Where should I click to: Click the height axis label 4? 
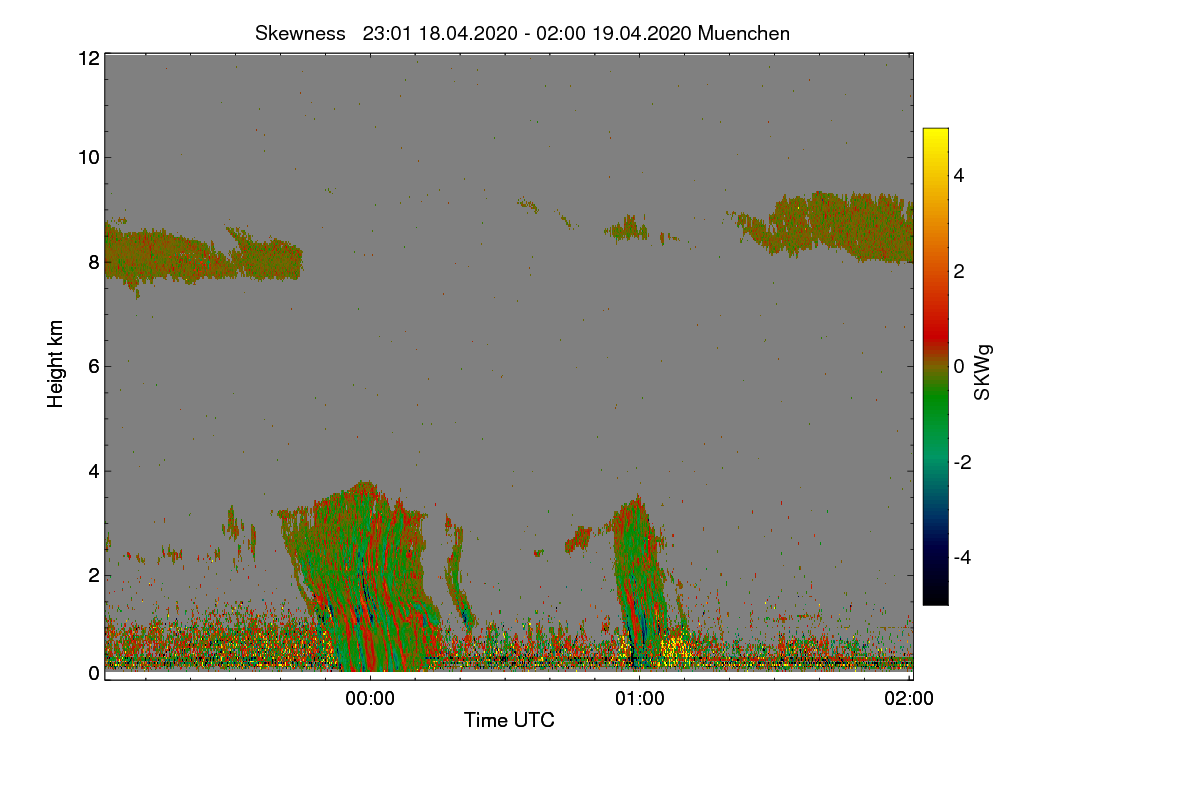(x=93, y=470)
